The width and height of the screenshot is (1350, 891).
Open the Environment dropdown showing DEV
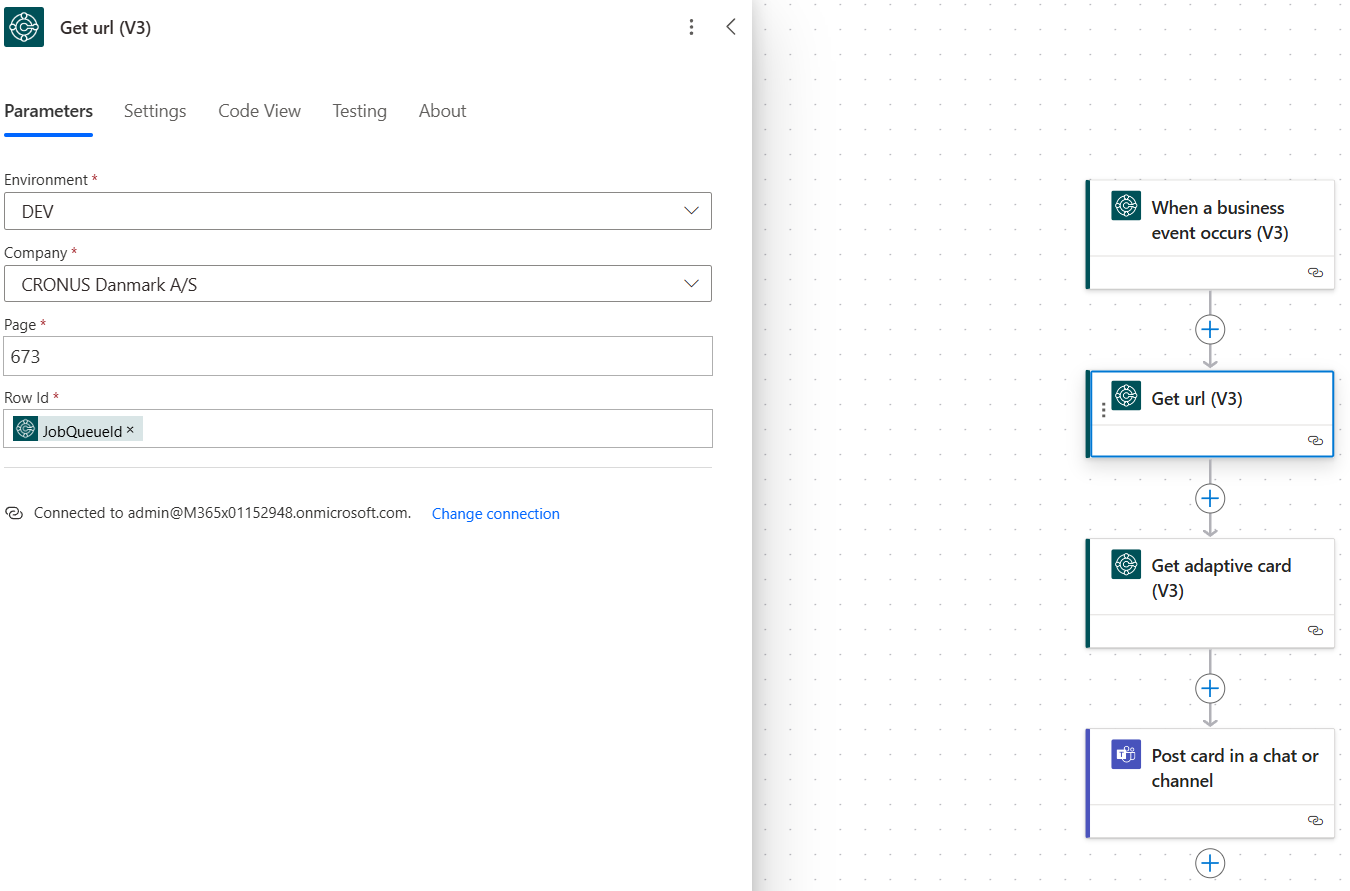coord(358,211)
